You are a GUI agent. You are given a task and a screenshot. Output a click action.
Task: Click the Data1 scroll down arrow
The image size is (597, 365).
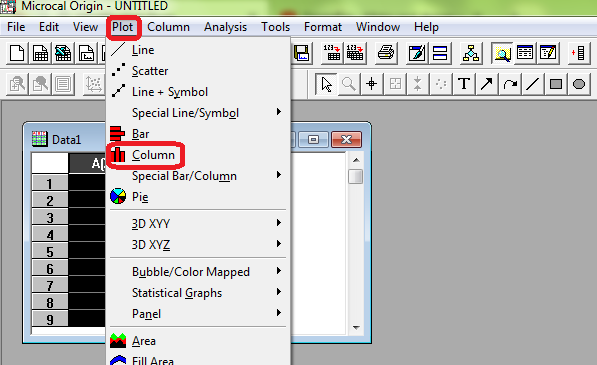pyautogui.click(x=356, y=328)
